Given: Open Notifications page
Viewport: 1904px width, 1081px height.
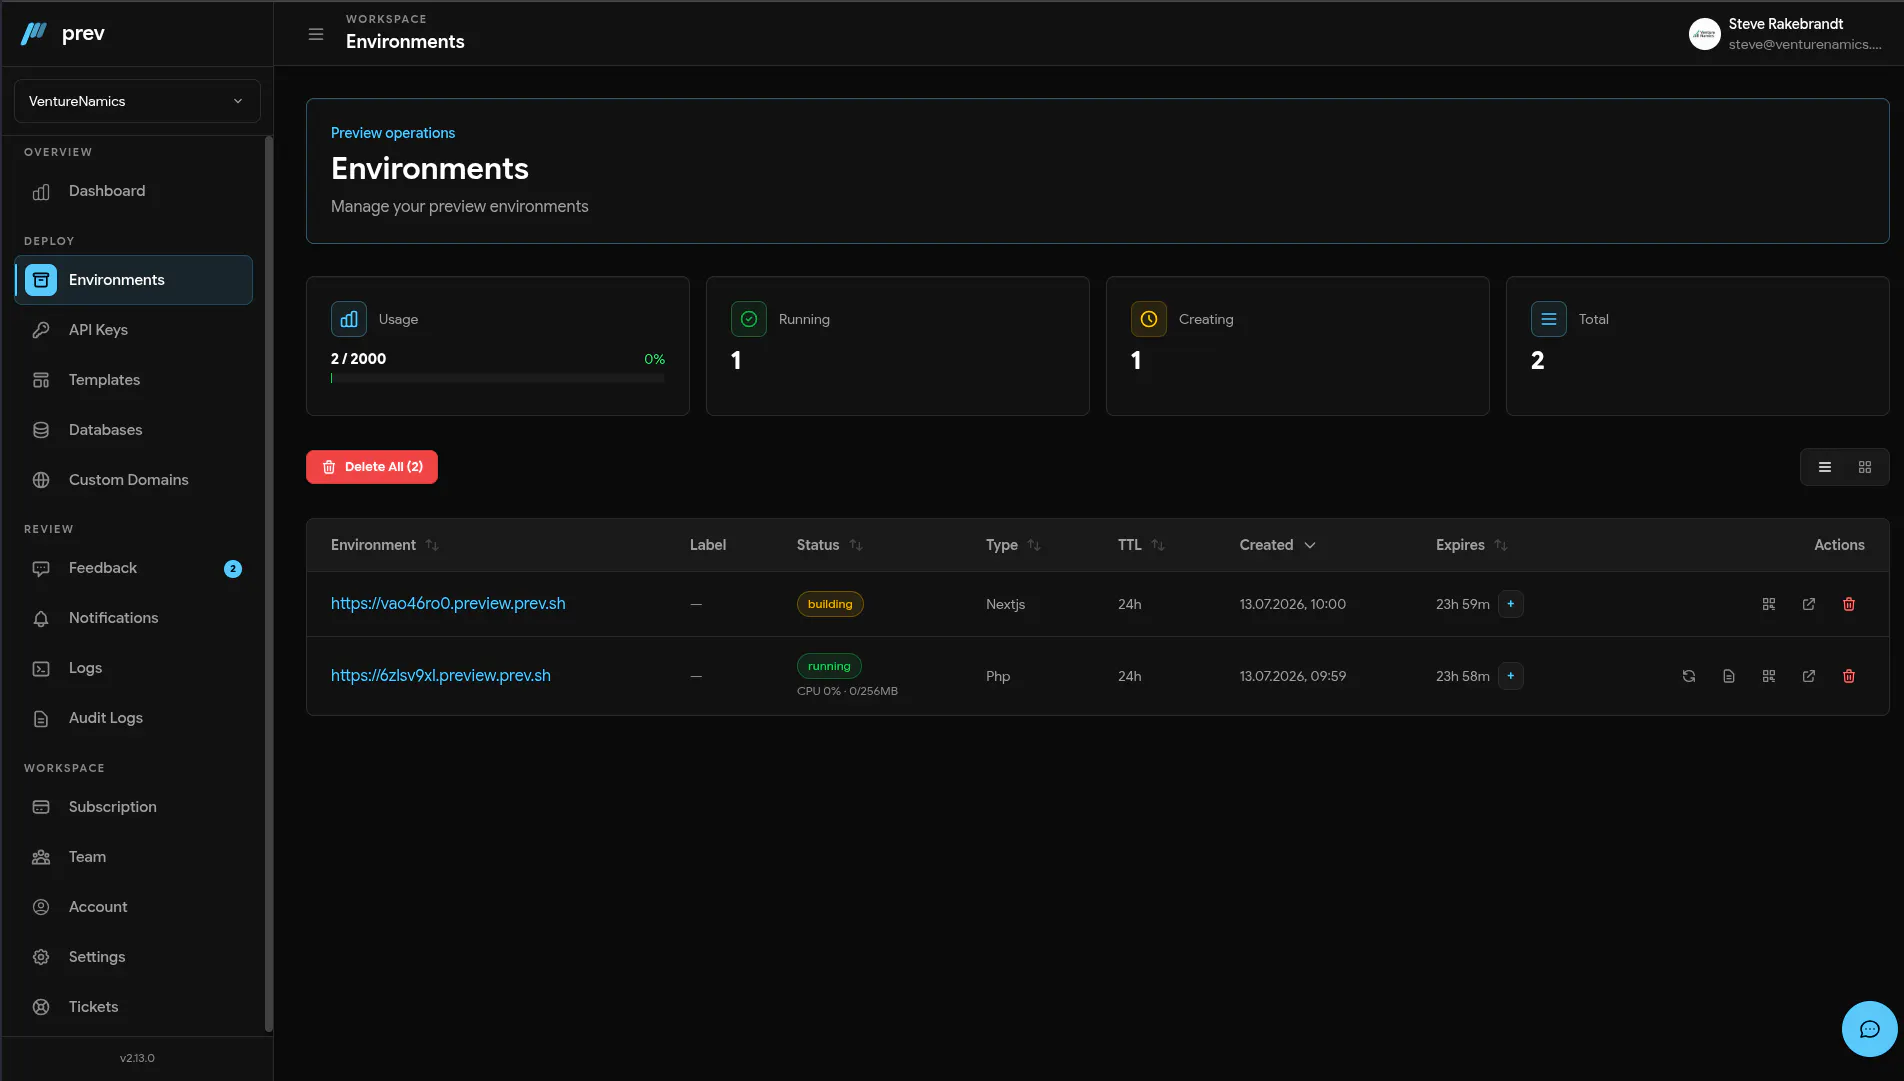Looking at the screenshot, I should 134,618.
